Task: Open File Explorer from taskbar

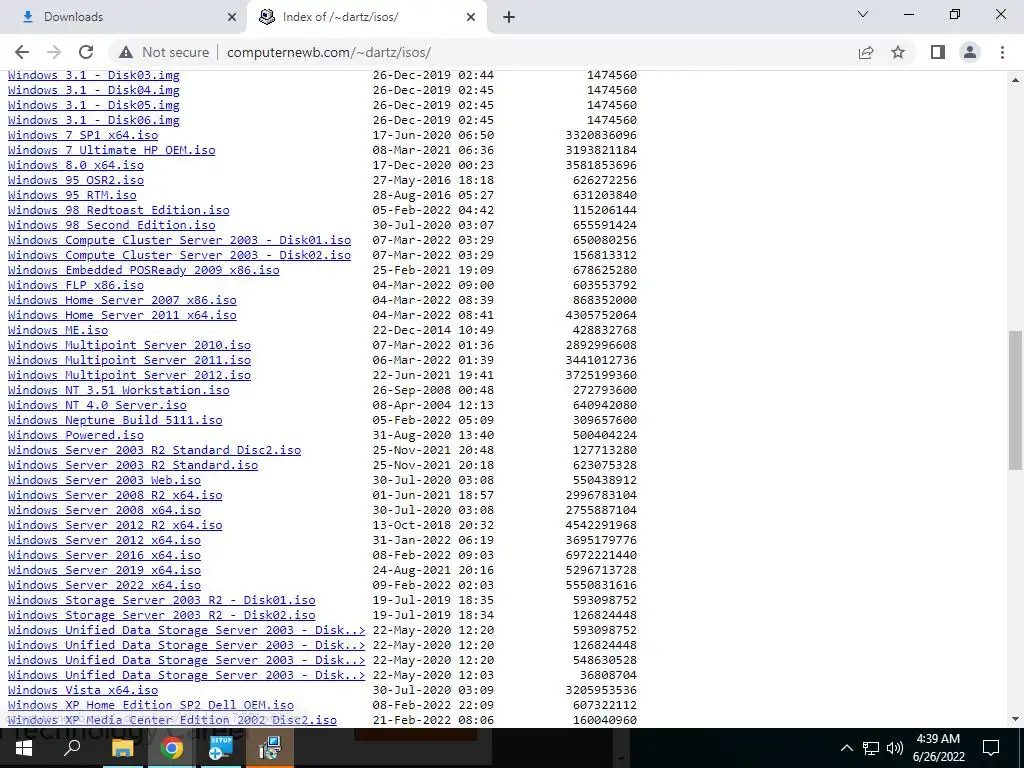Action: pos(122,748)
